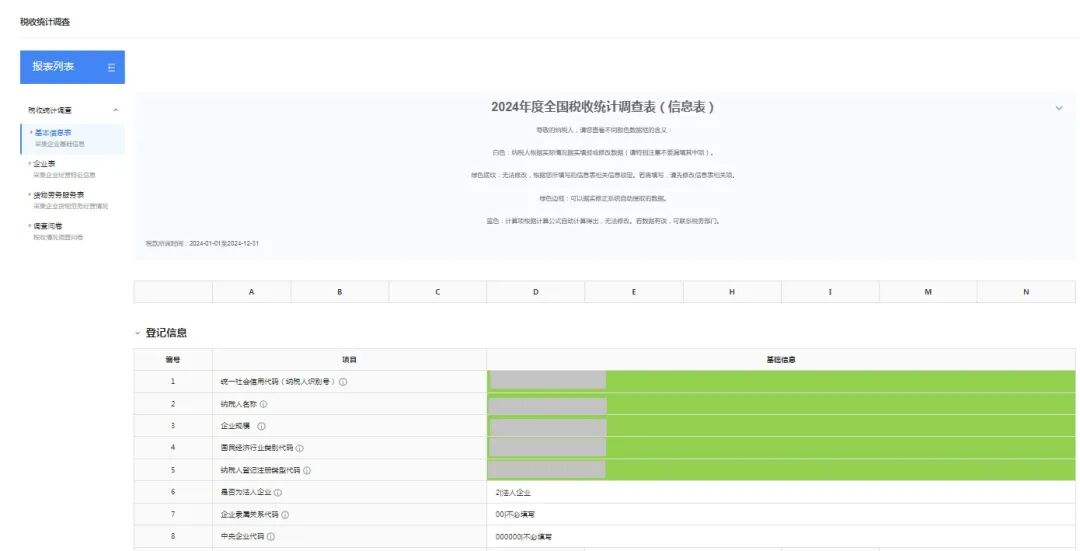Click the blue 报表列表 header button
The width and height of the screenshot is (1080, 551).
click(x=72, y=67)
